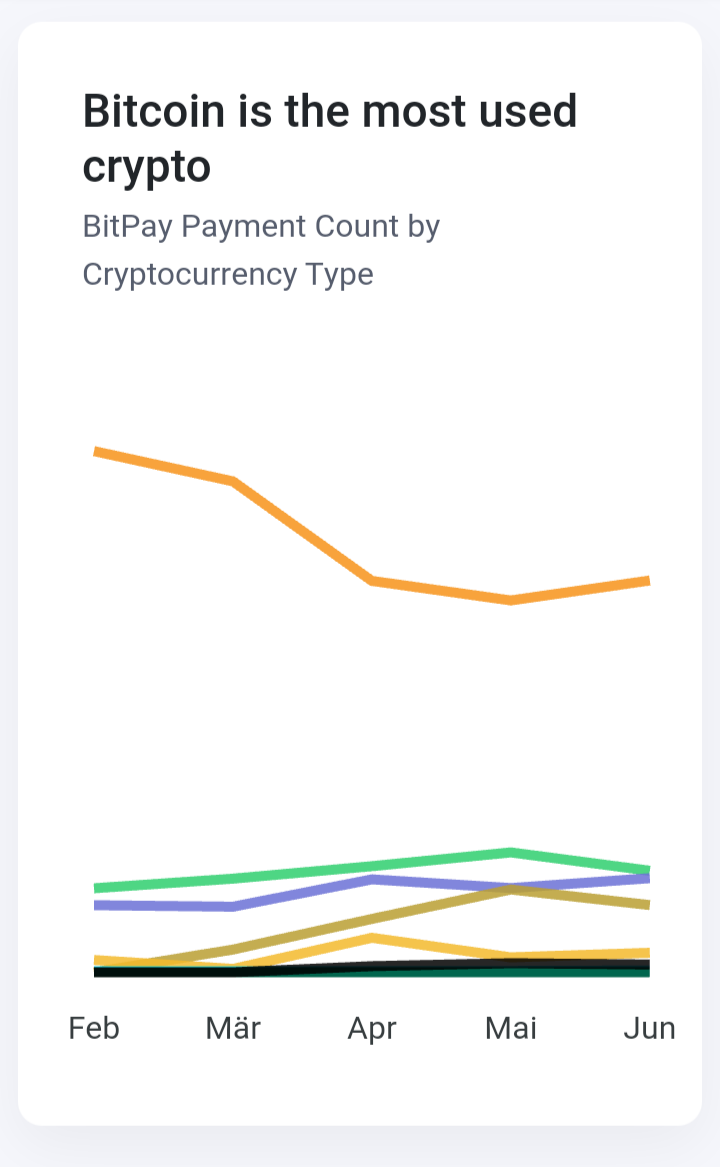Click the purple line's start at Feb
The height and width of the screenshot is (1167, 720).
pos(95,905)
